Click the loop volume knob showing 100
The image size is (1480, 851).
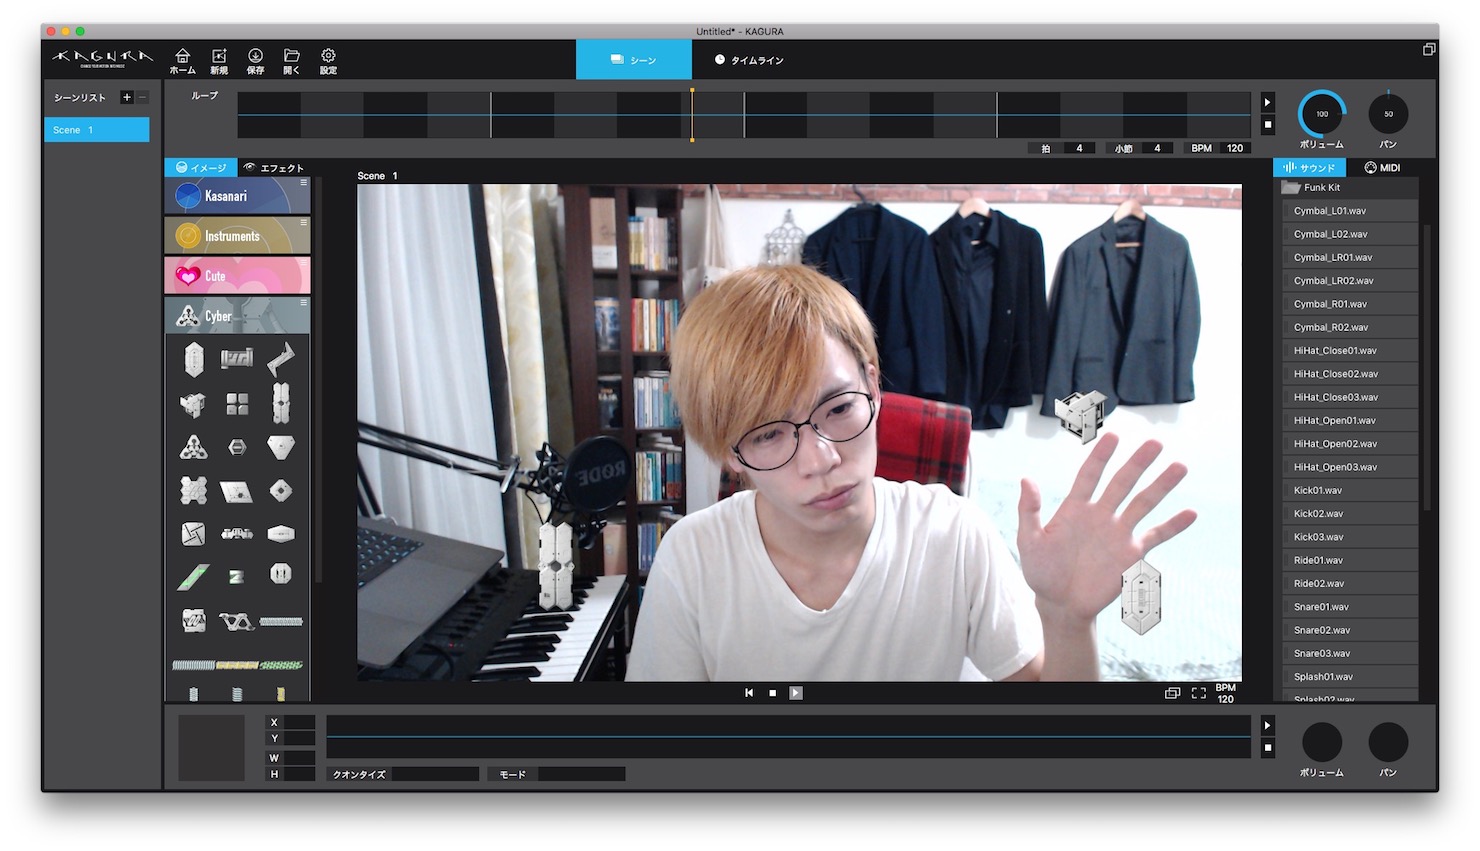coord(1322,114)
